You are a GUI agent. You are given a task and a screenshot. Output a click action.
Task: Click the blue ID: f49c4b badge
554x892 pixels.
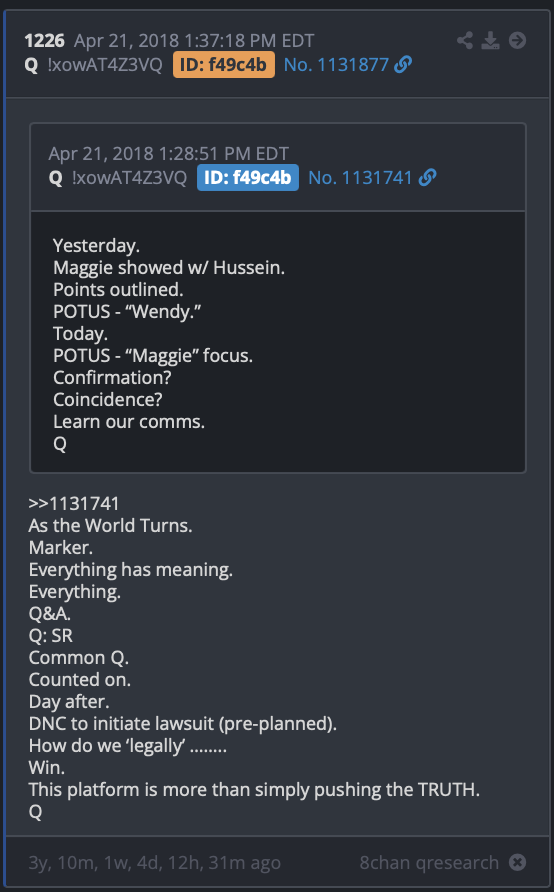click(248, 177)
